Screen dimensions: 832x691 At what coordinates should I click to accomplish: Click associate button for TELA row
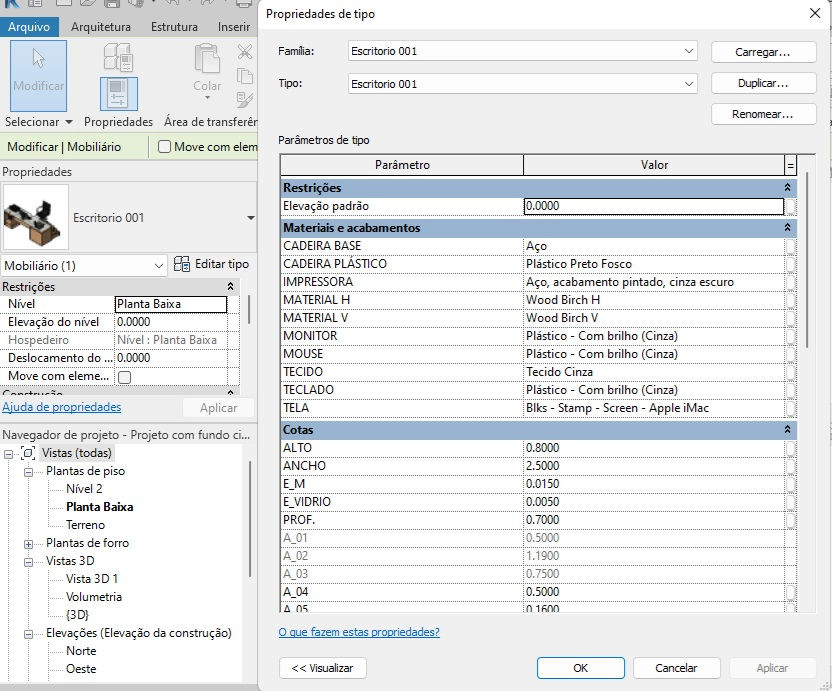791,408
